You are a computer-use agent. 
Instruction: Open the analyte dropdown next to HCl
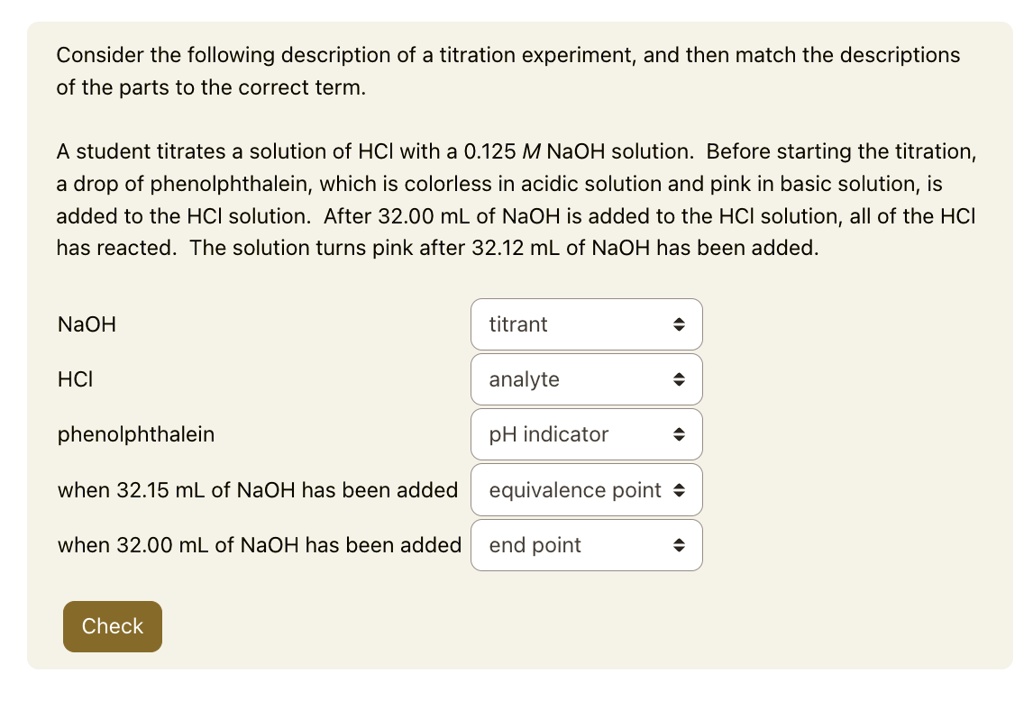click(x=586, y=379)
